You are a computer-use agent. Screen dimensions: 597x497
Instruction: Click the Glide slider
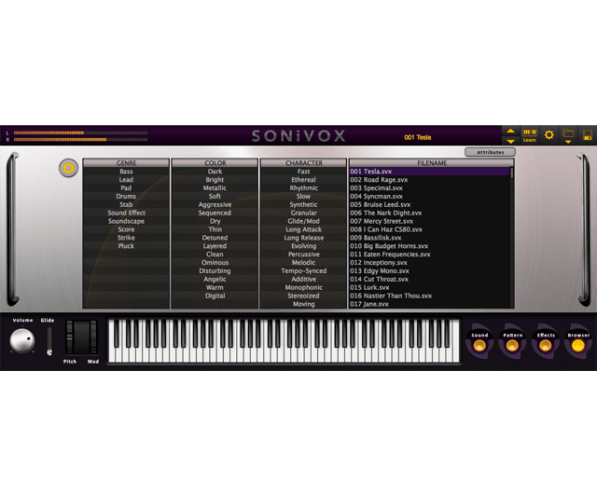coord(49,341)
